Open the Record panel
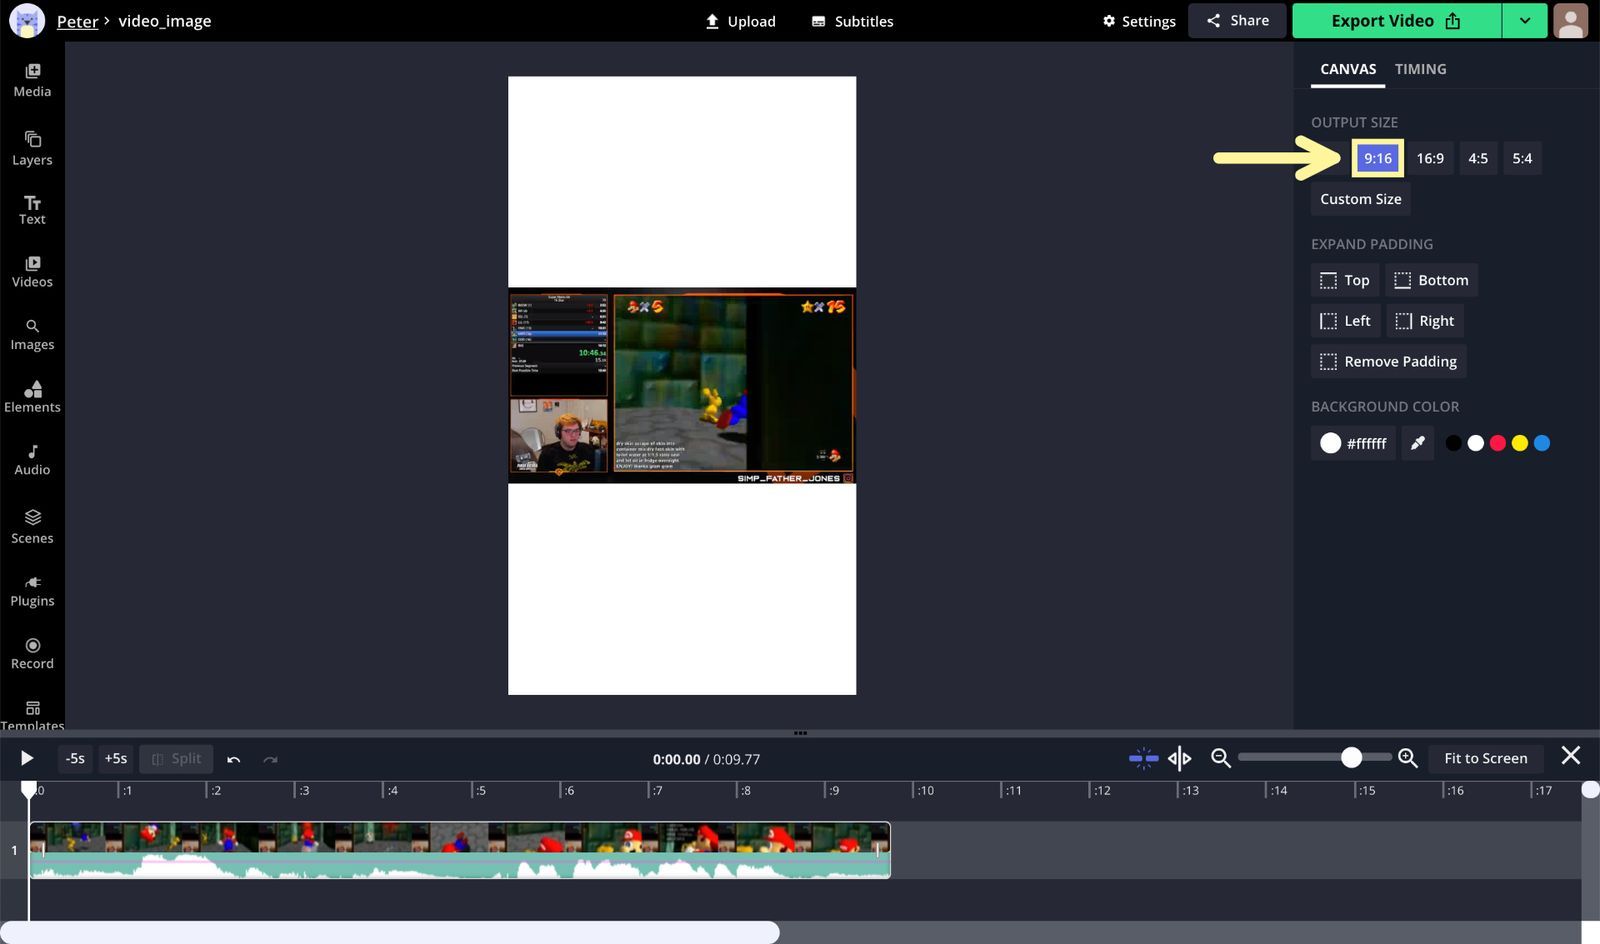This screenshot has height=944, width=1600. pyautogui.click(x=32, y=652)
